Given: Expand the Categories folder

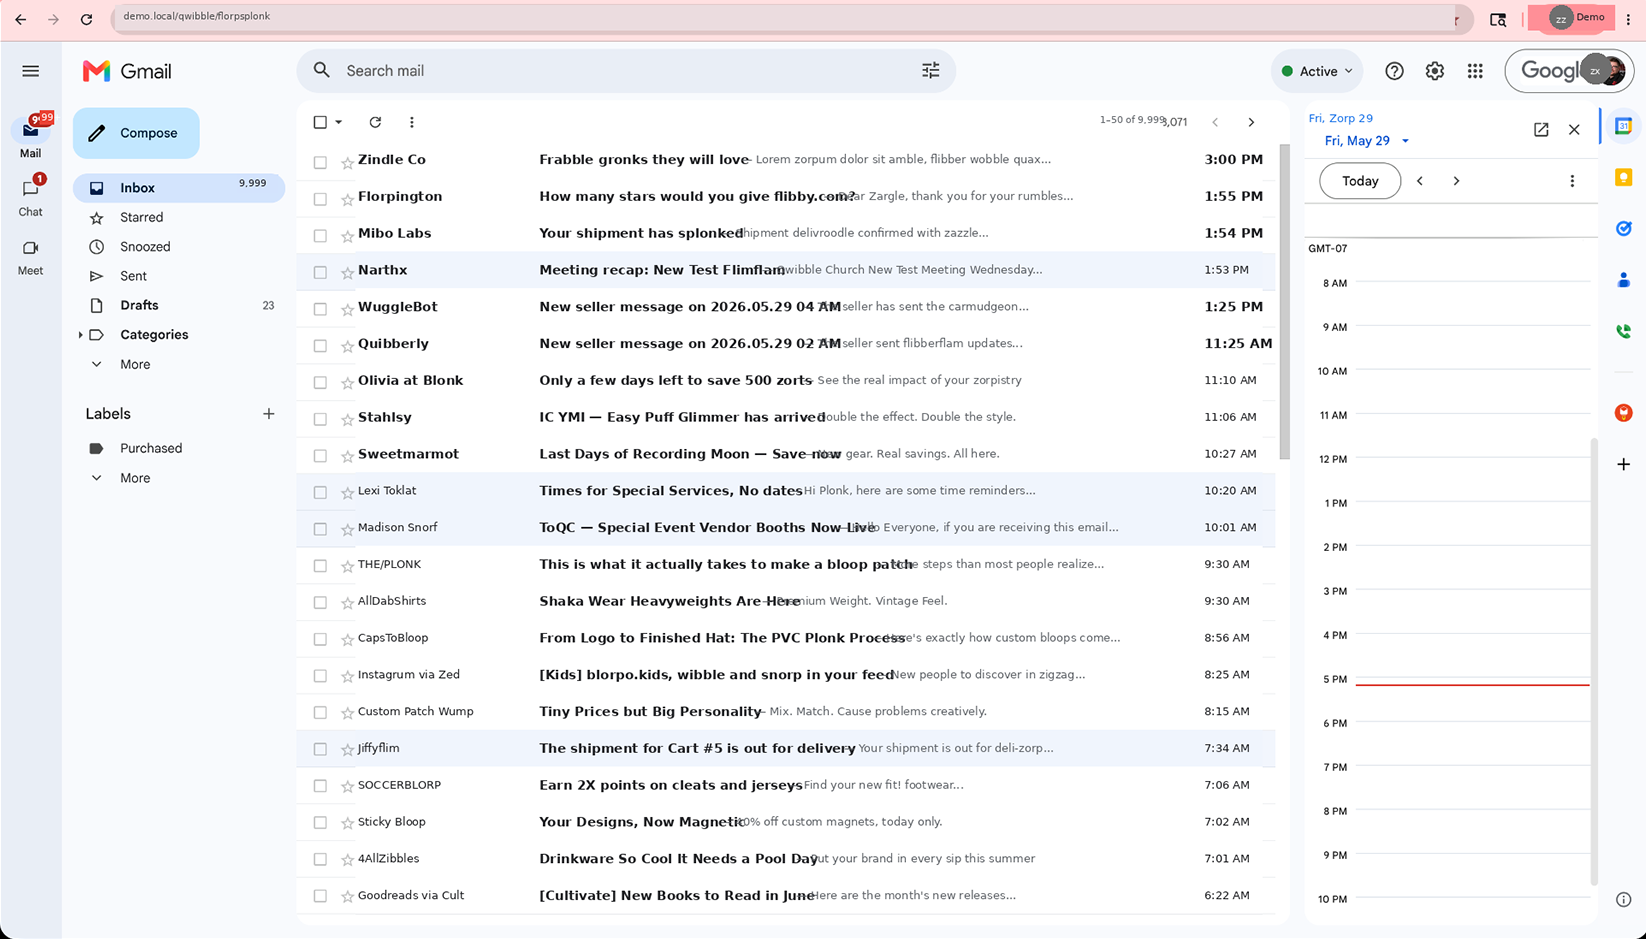Looking at the screenshot, I should point(80,335).
